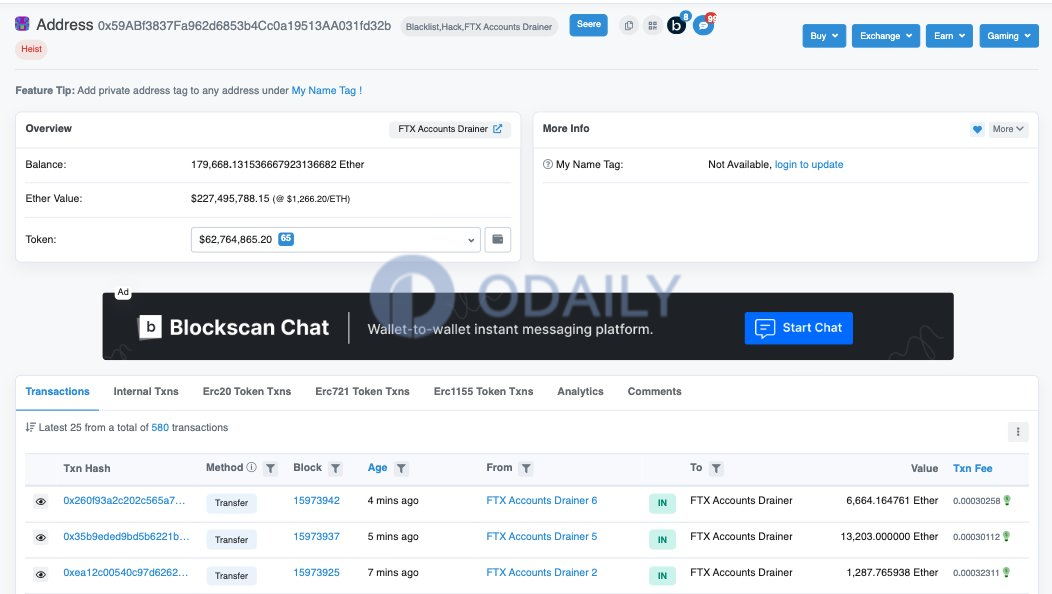Click the info icon next to Method
1052x594 pixels.
252,467
